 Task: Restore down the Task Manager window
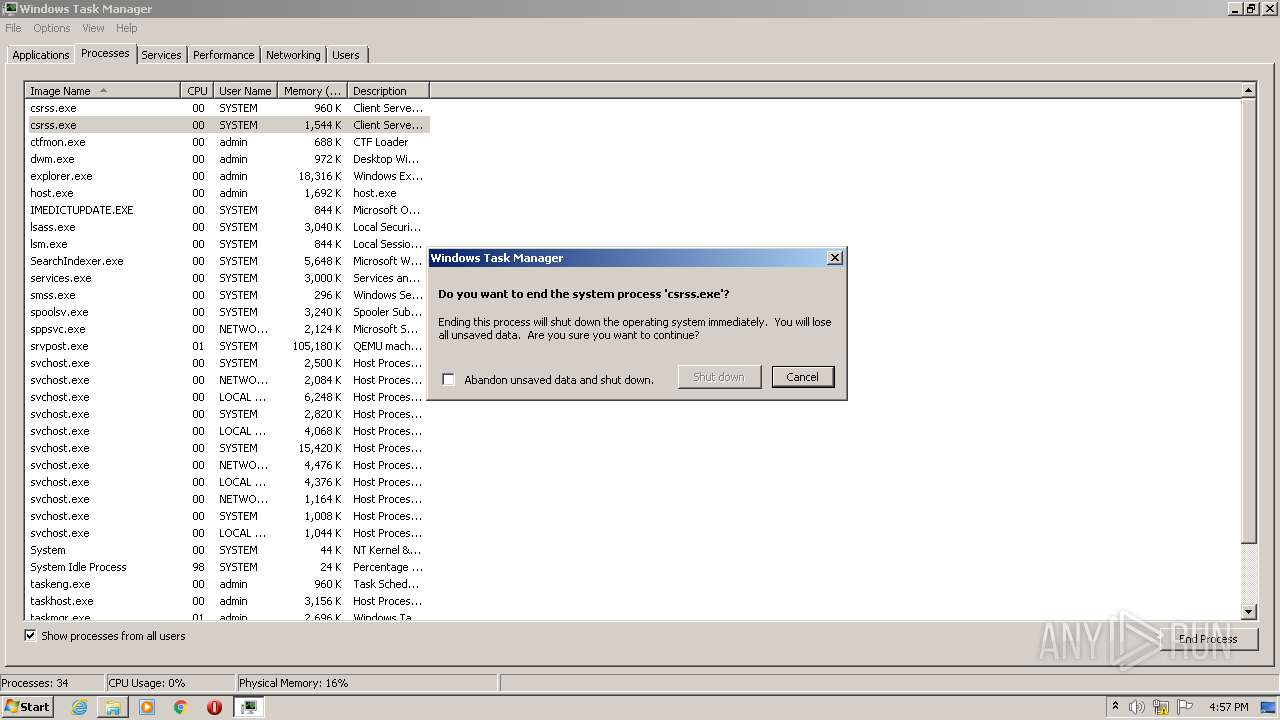click(1251, 9)
